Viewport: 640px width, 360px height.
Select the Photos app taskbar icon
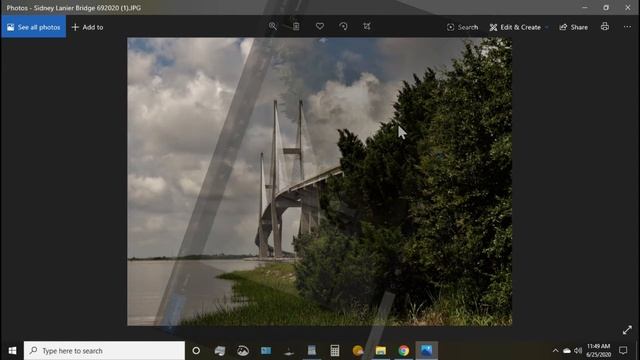427,351
